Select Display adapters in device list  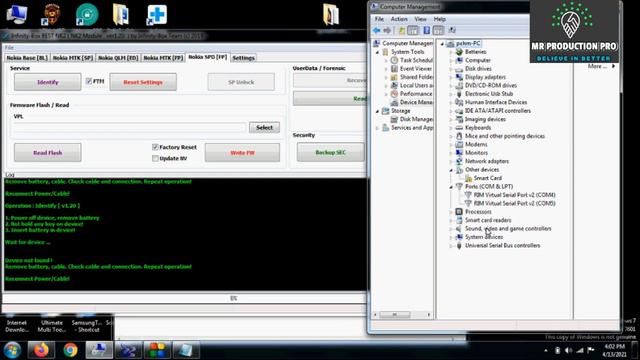[485, 77]
